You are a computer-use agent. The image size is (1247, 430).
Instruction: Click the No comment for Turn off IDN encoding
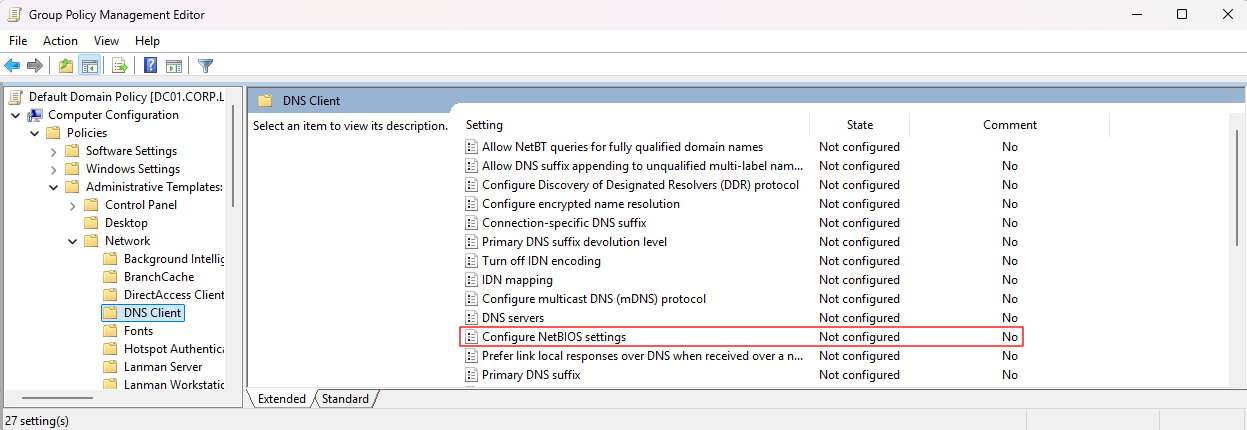click(1010, 261)
